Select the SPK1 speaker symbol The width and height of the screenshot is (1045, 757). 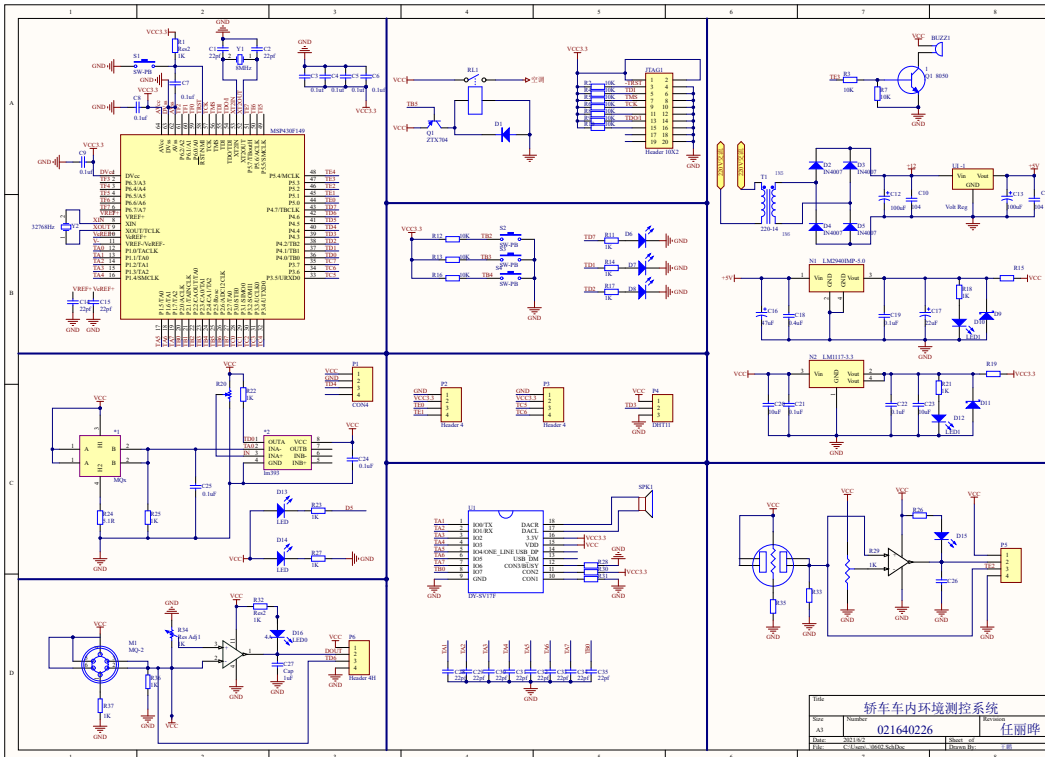pyautogui.click(x=644, y=504)
